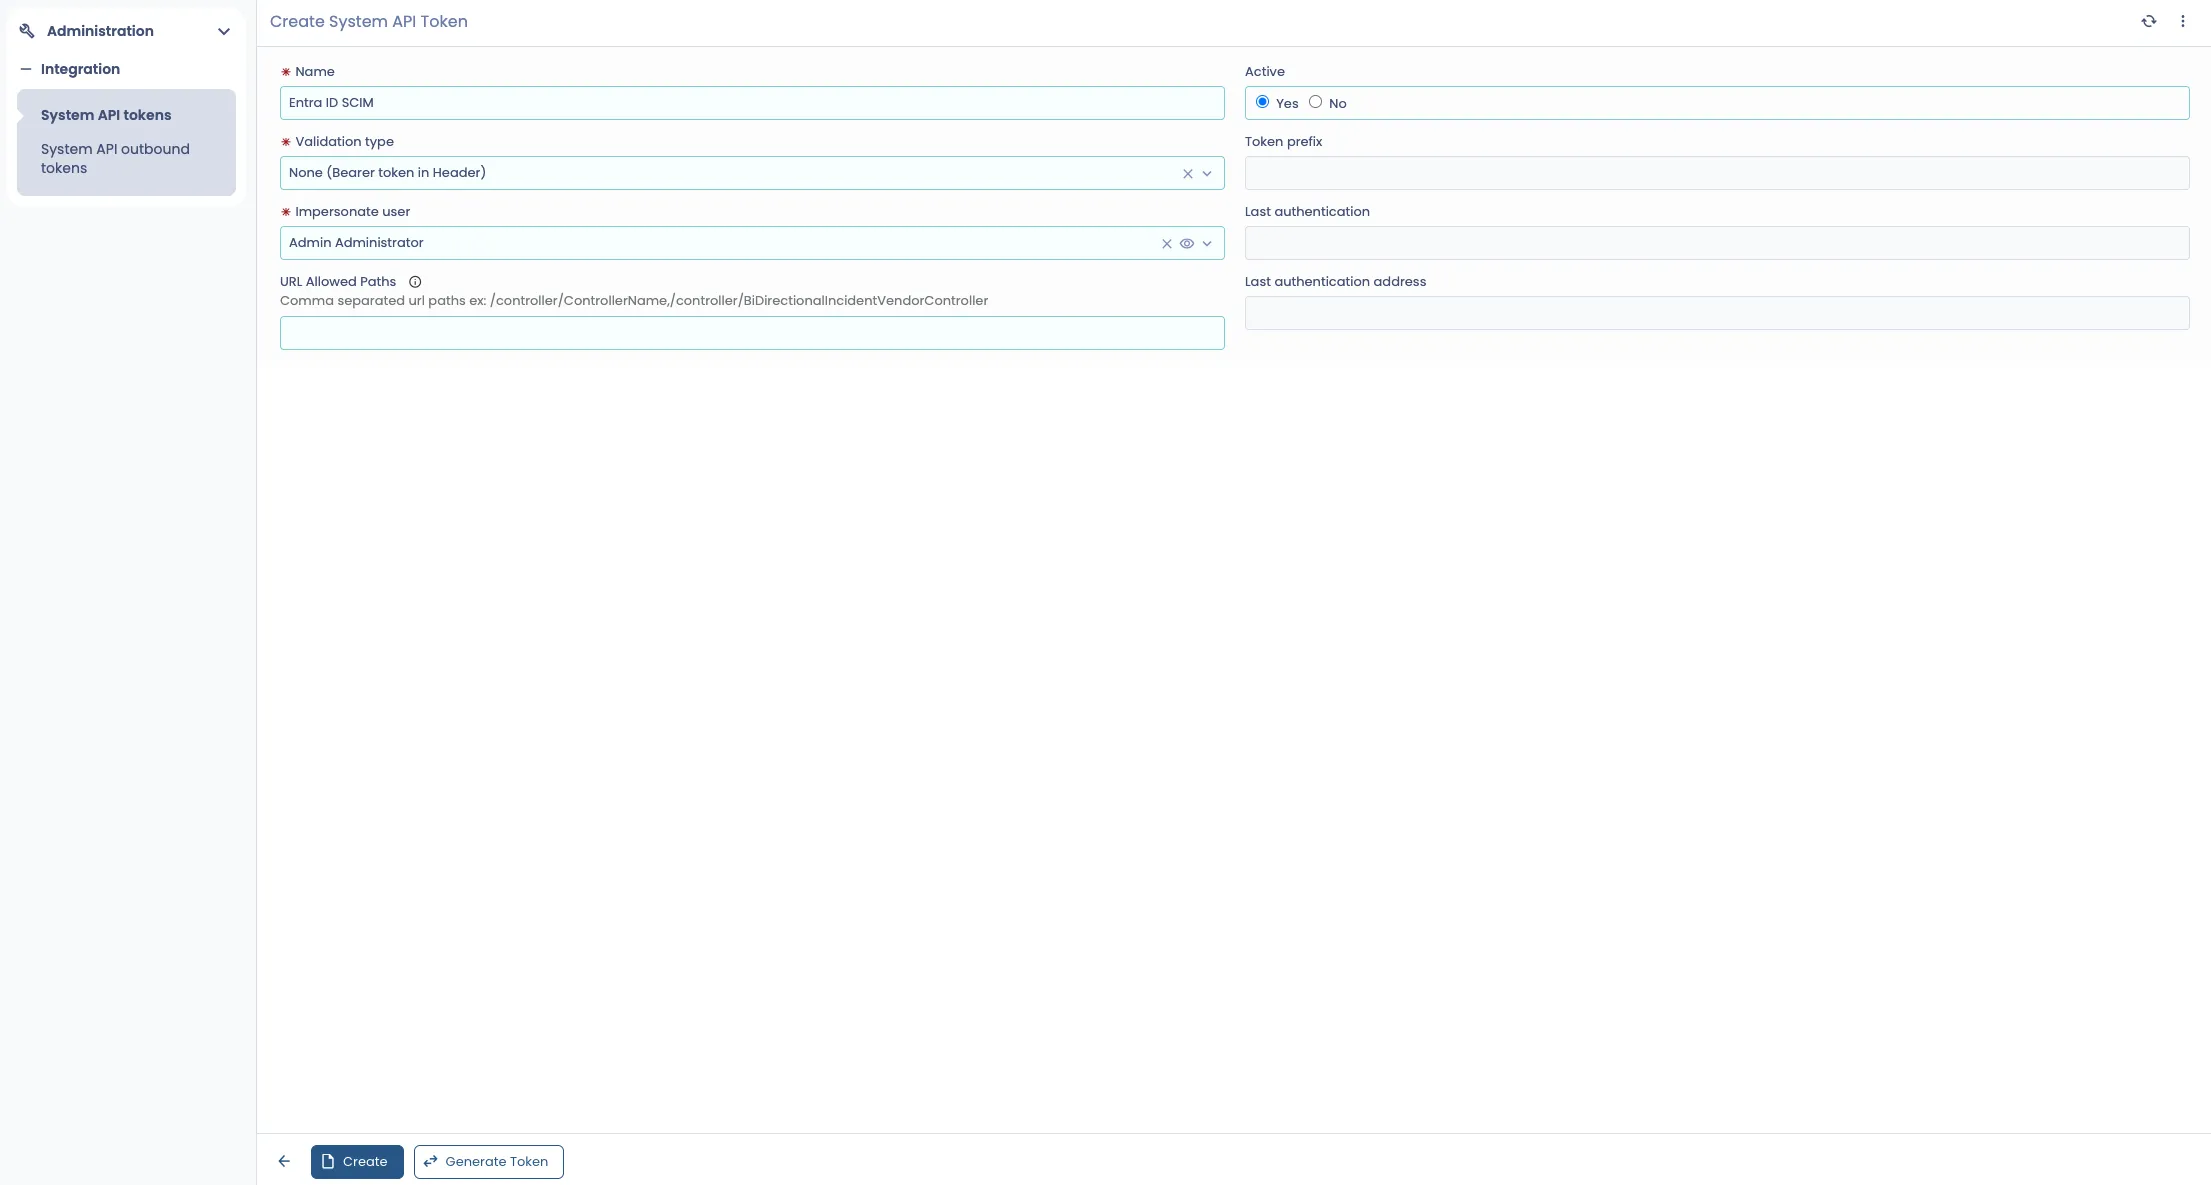
Task: Edit the Name field 'Entra ID SCIM'
Action: [x=752, y=103]
